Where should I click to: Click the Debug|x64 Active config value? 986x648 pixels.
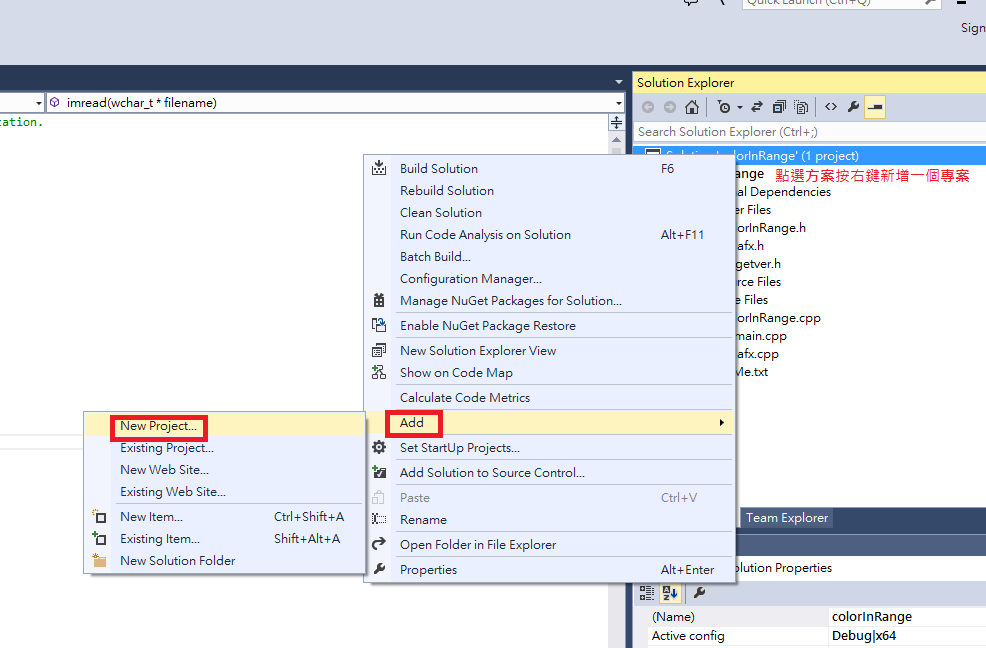[907, 635]
